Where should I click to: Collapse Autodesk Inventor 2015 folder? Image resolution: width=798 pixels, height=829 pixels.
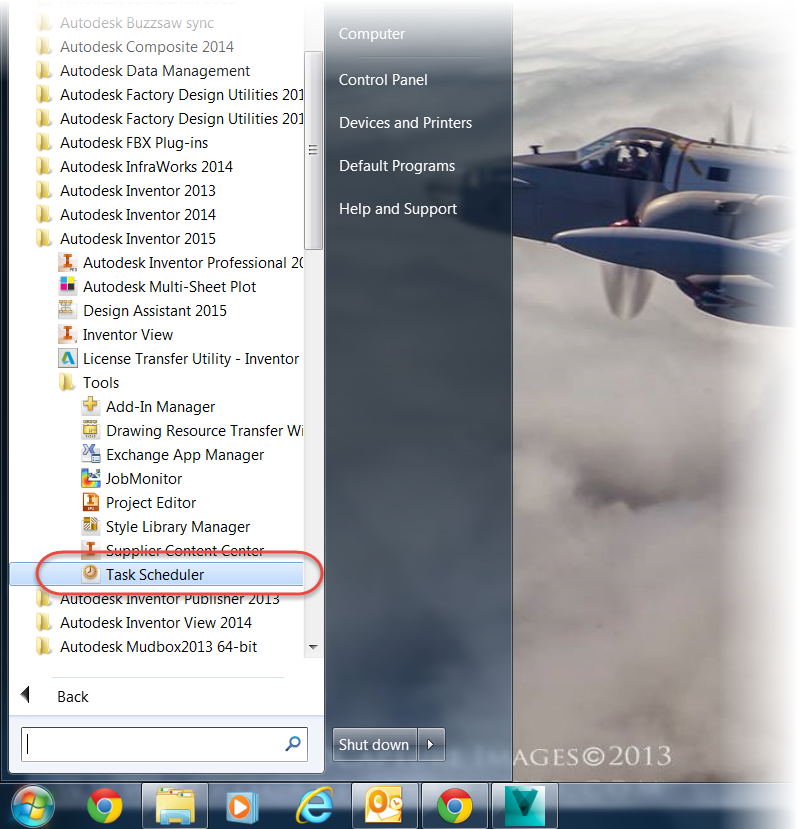tap(126, 238)
